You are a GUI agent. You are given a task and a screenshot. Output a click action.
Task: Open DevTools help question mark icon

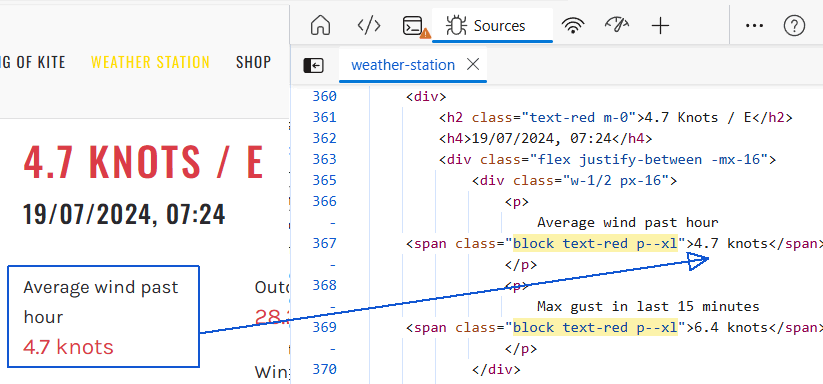pos(794,26)
